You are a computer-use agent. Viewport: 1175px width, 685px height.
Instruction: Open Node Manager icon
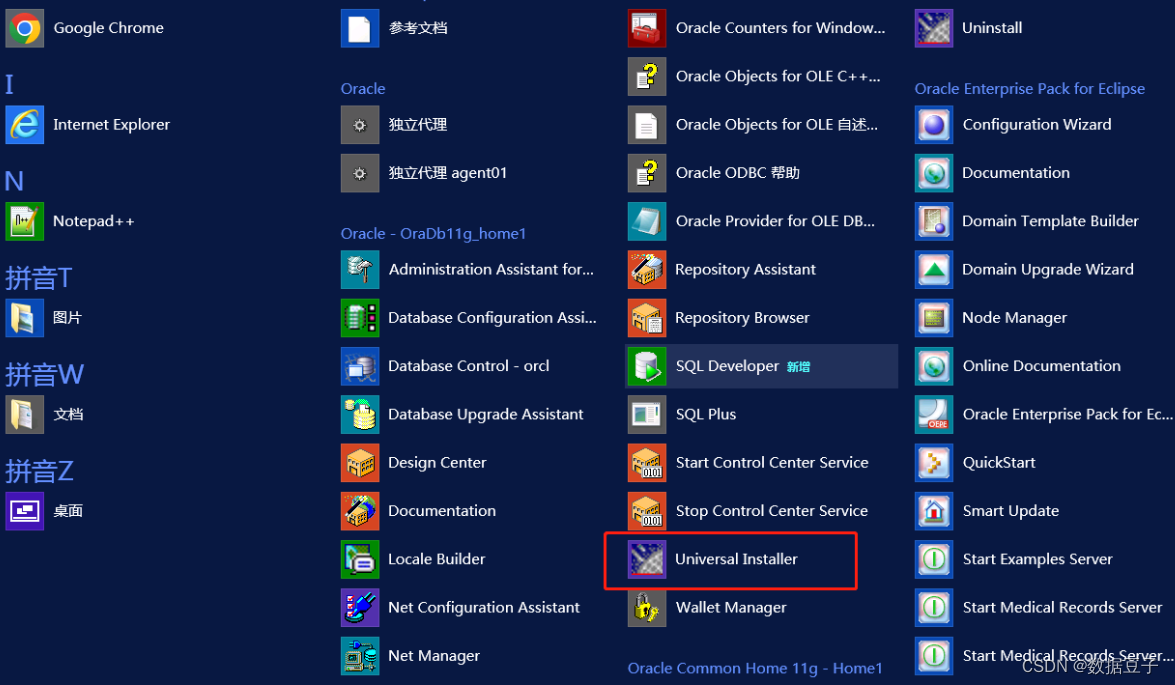click(x=934, y=318)
